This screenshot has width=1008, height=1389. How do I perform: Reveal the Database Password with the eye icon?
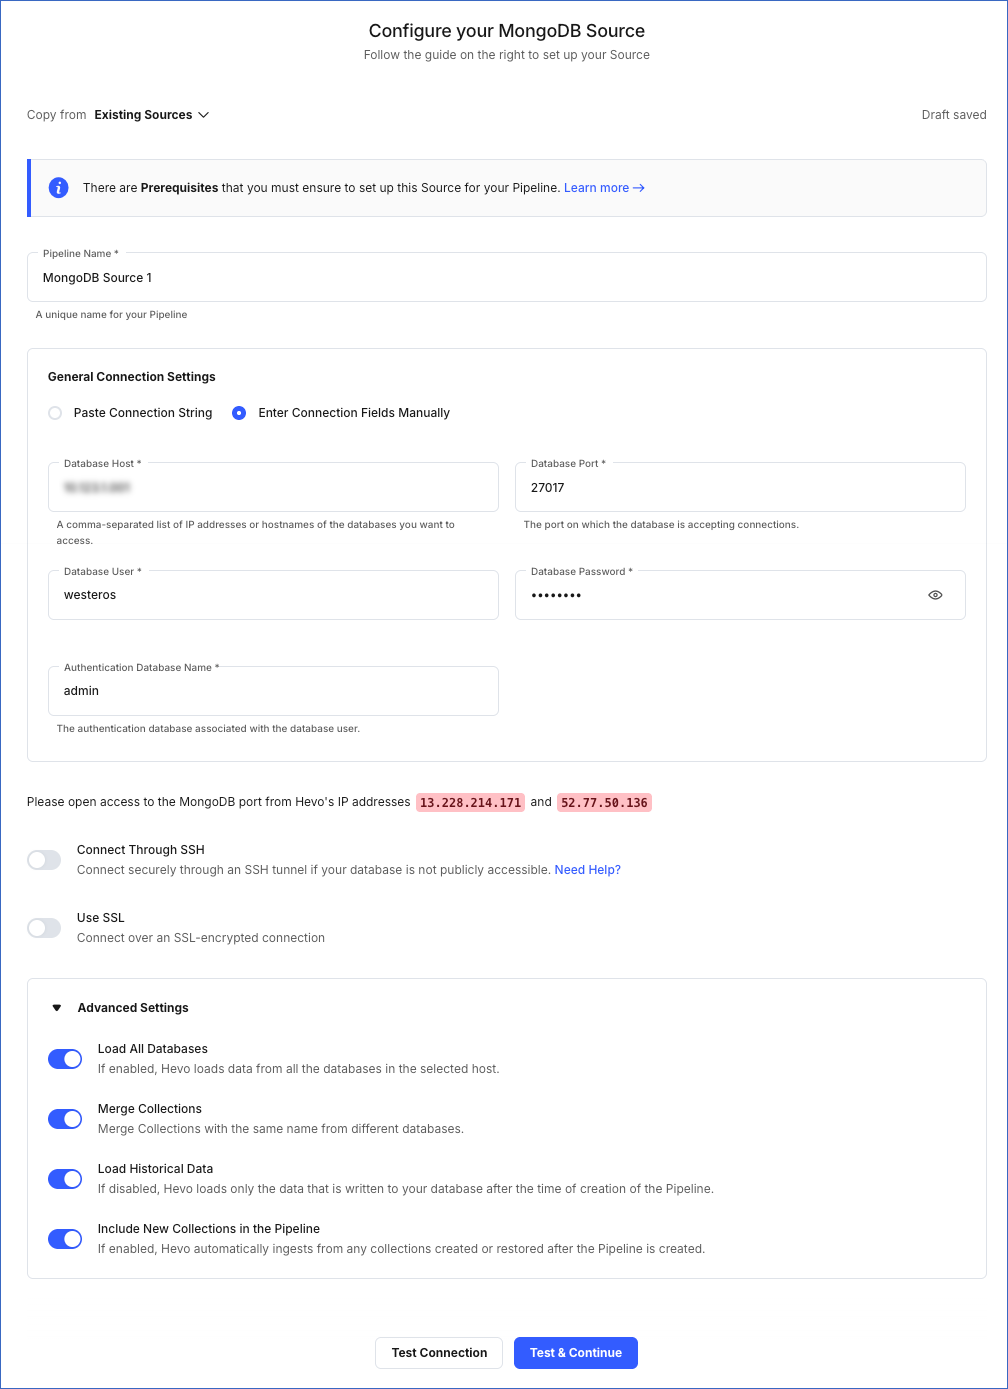click(x=935, y=595)
